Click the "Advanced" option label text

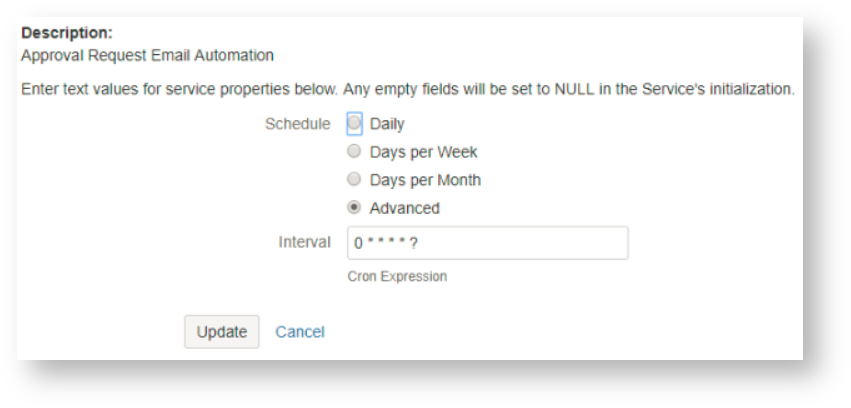(x=404, y=208)
